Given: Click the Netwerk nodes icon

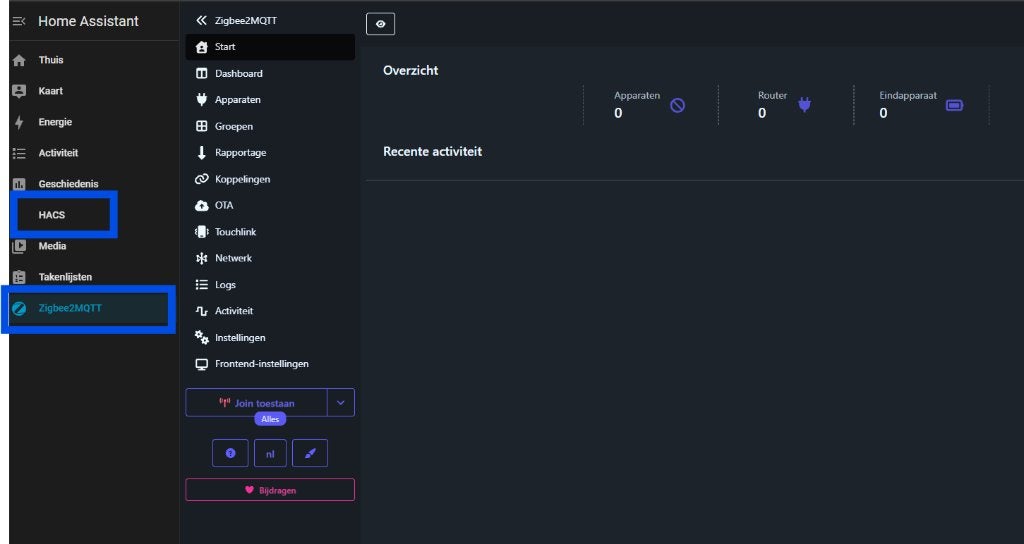Looking at the screenshot, I should pos(202,259).
